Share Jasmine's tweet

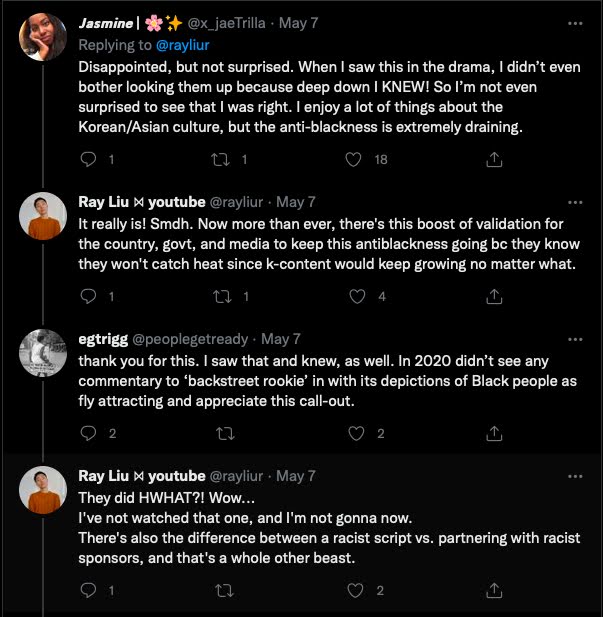pos(493,159)
